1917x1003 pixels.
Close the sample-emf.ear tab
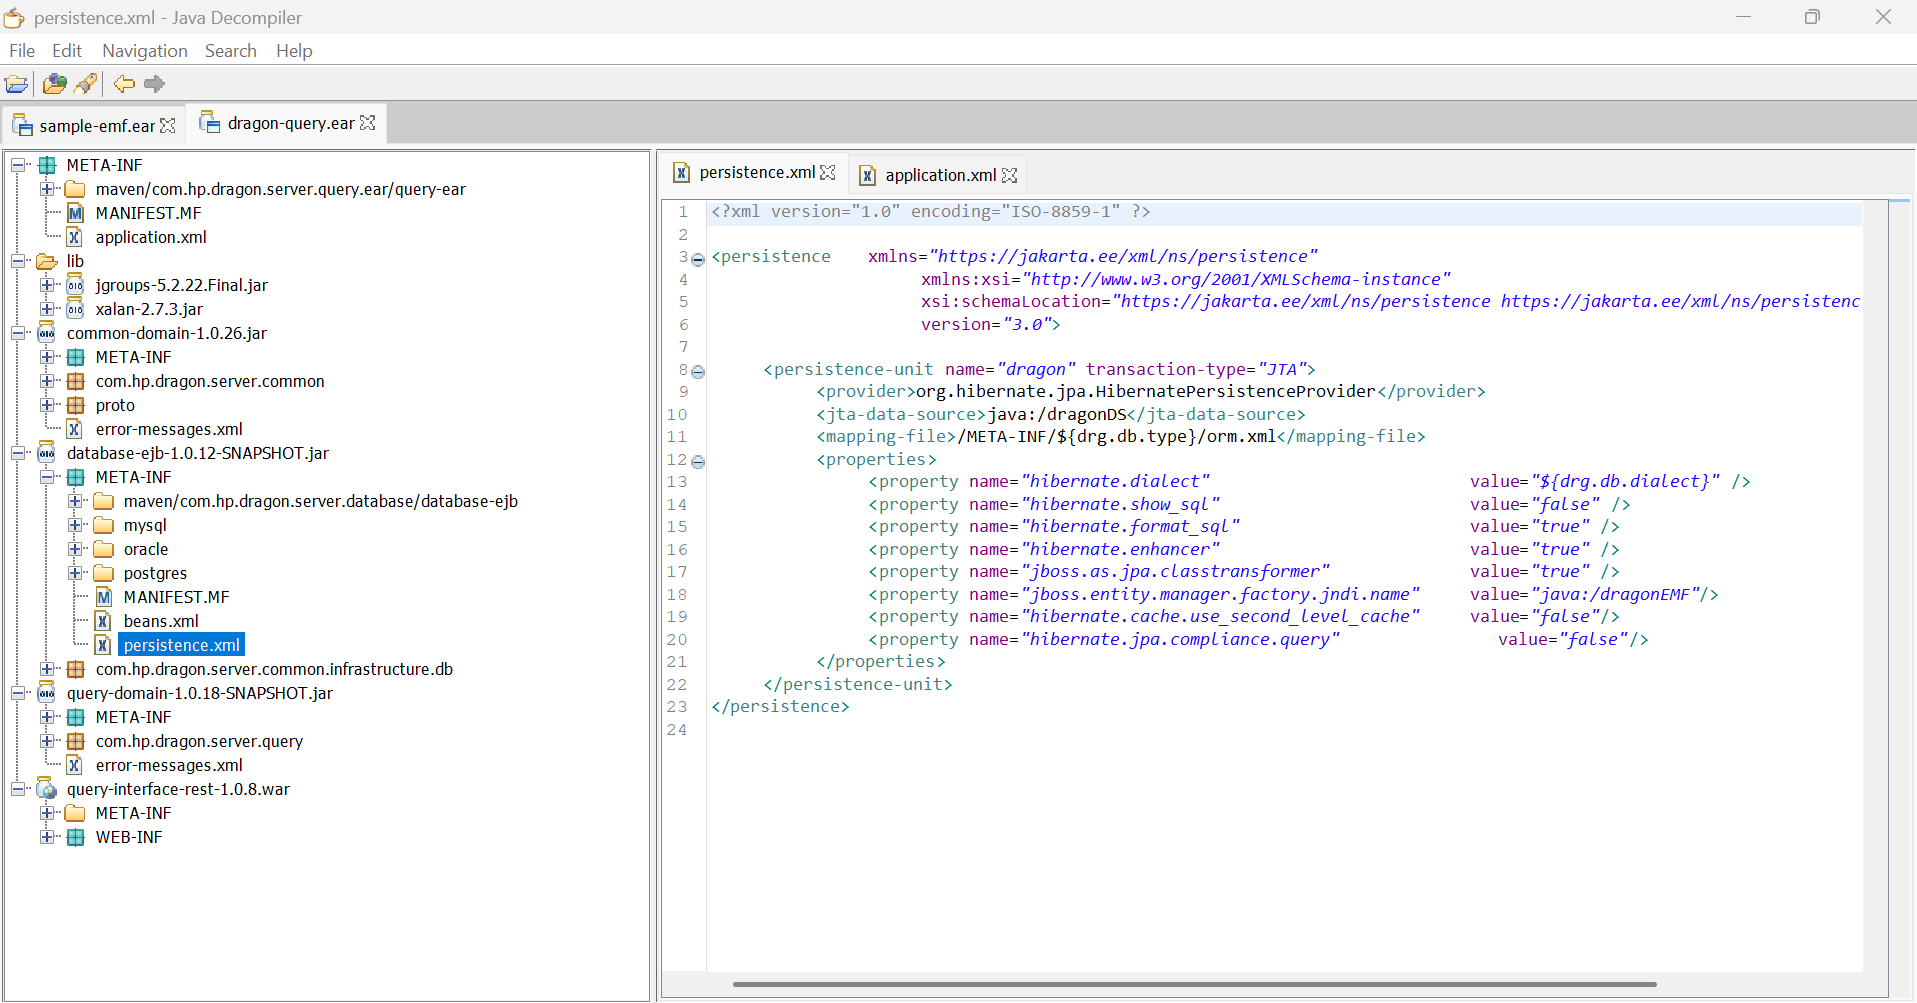click(168, 125)
